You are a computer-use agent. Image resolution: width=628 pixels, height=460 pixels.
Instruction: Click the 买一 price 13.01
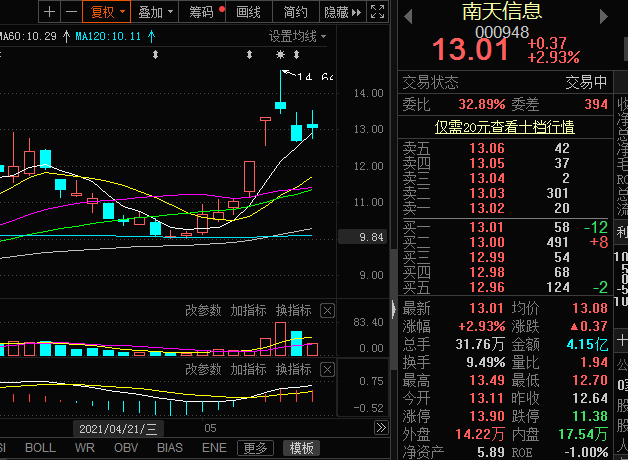[x=487, y=227]
